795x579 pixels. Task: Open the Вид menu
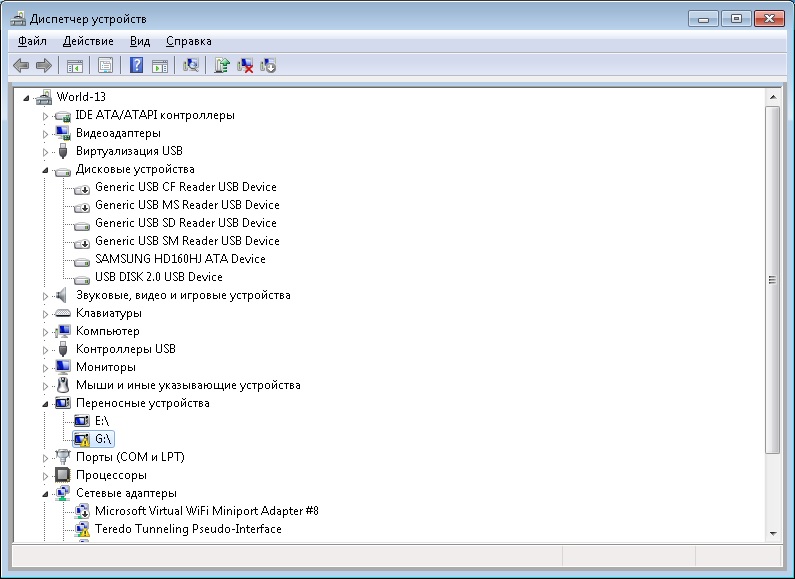pos(140,41)
